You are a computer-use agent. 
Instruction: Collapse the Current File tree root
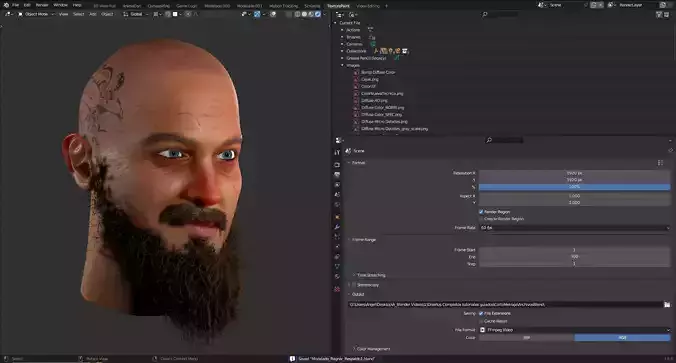tap(335, 23)
